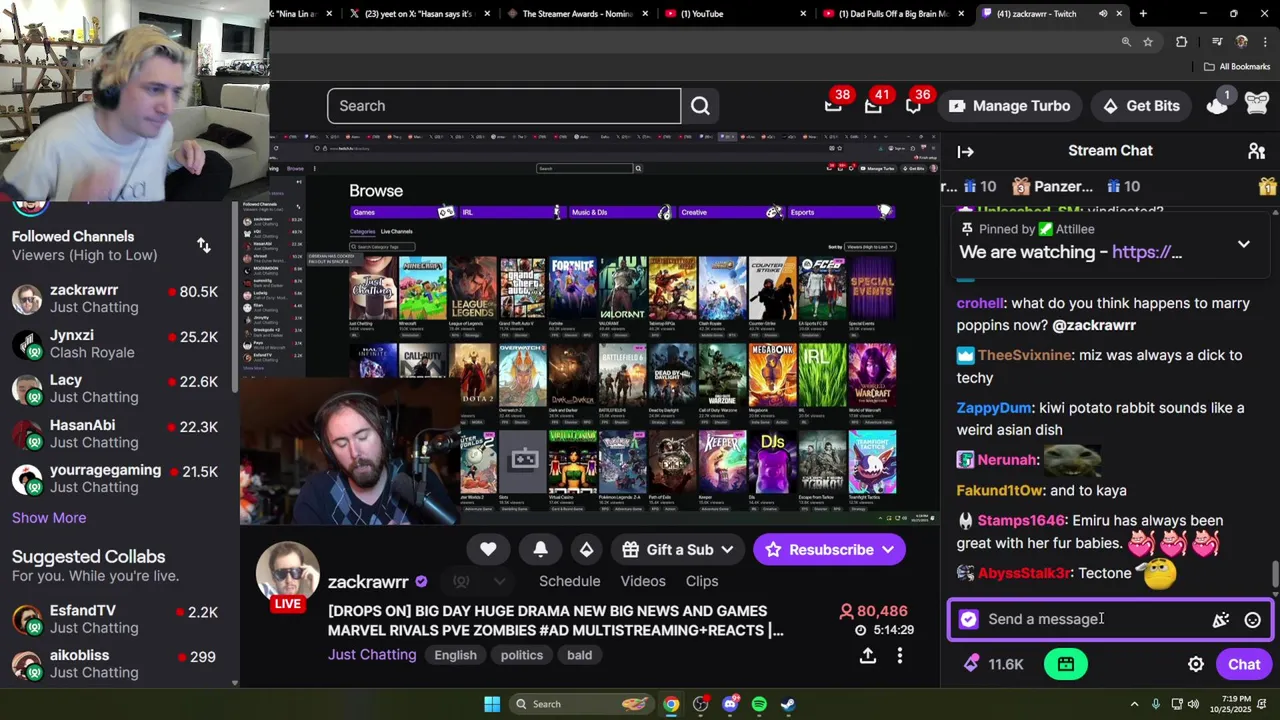Screen dimensions: 1280x720
Task: Open yourragegaming in followed channels
Action: tap(118, 479)
